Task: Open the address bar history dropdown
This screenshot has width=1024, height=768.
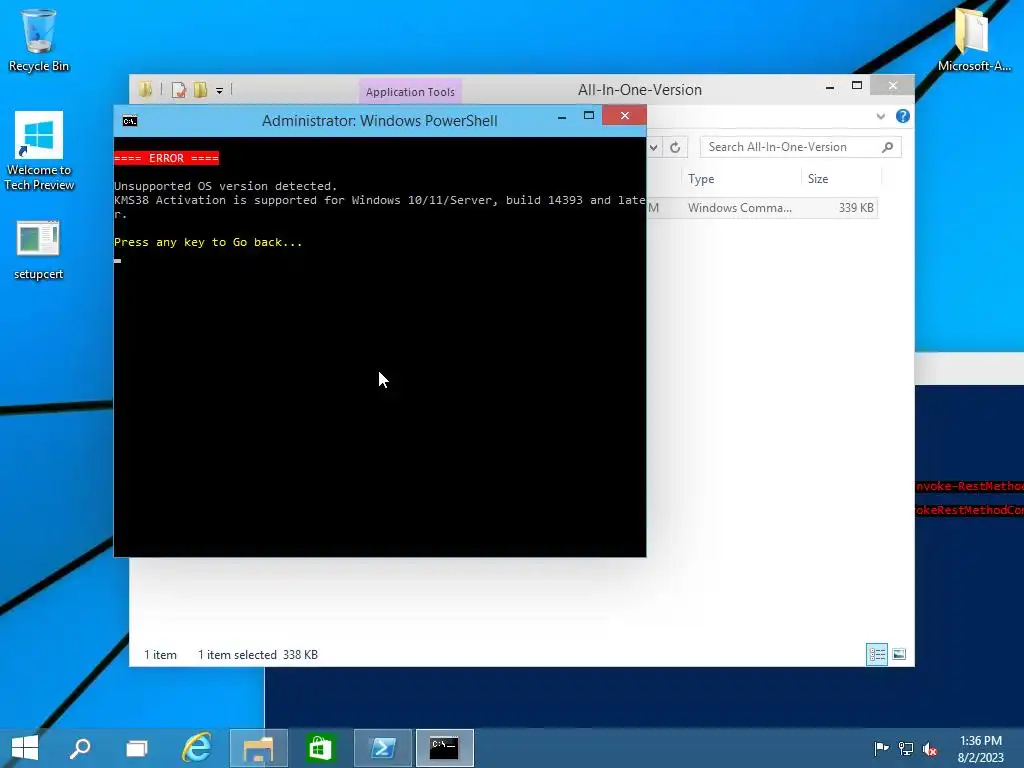Action: tap(653, 147)
